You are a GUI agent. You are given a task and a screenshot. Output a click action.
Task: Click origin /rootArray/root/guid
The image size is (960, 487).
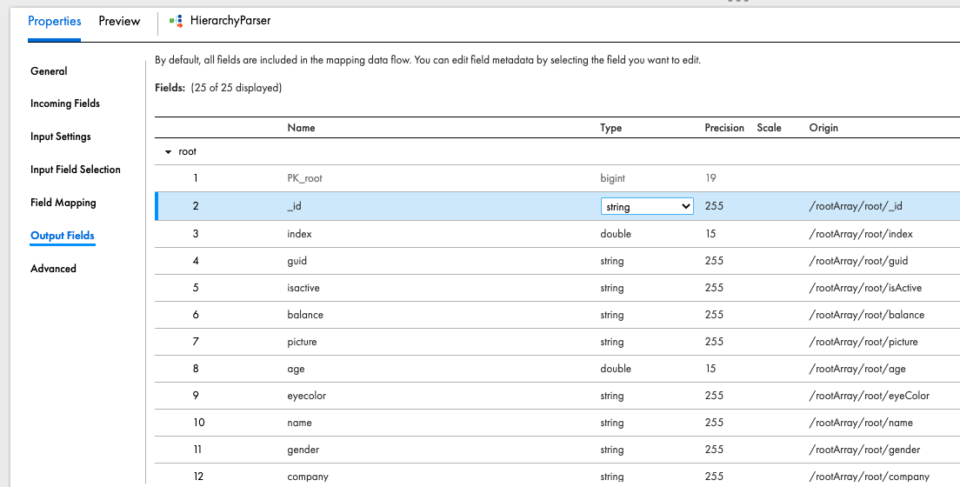[858, 261]
